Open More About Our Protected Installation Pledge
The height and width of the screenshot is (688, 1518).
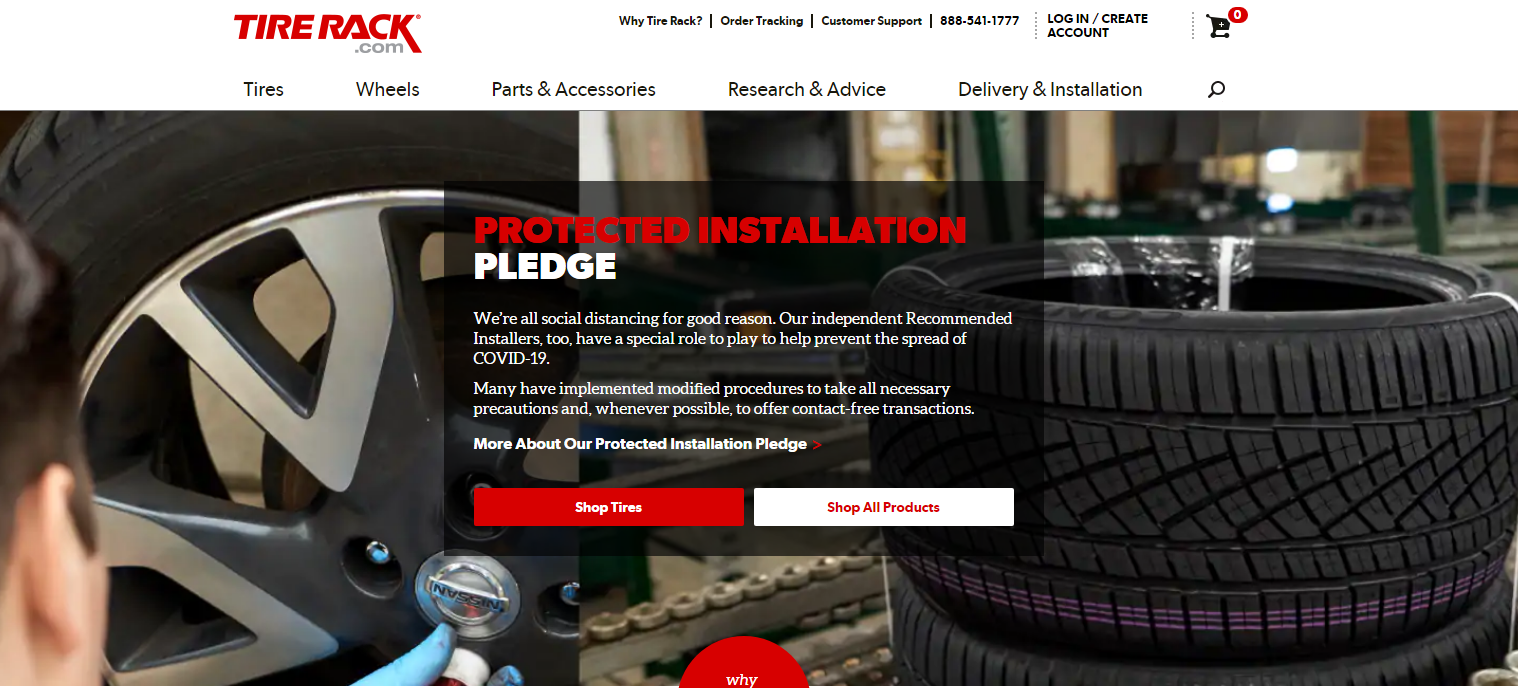coord(640,444)
